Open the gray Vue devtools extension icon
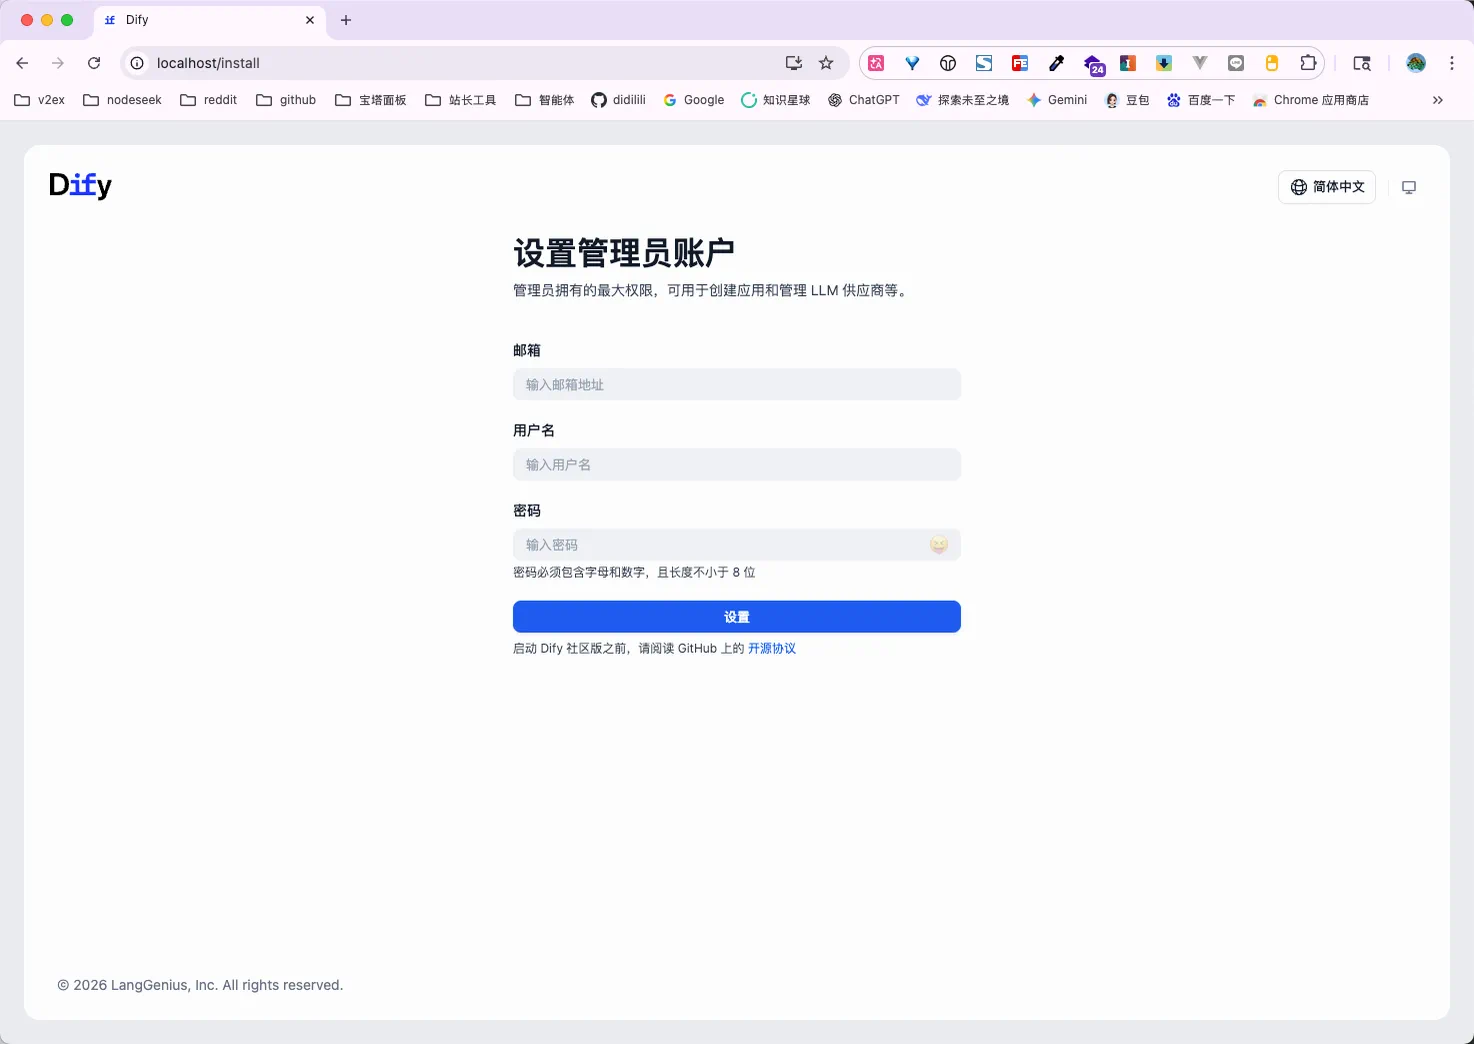The width and height of the screenshot is (1474, 1044). (x=1200, y=63)
